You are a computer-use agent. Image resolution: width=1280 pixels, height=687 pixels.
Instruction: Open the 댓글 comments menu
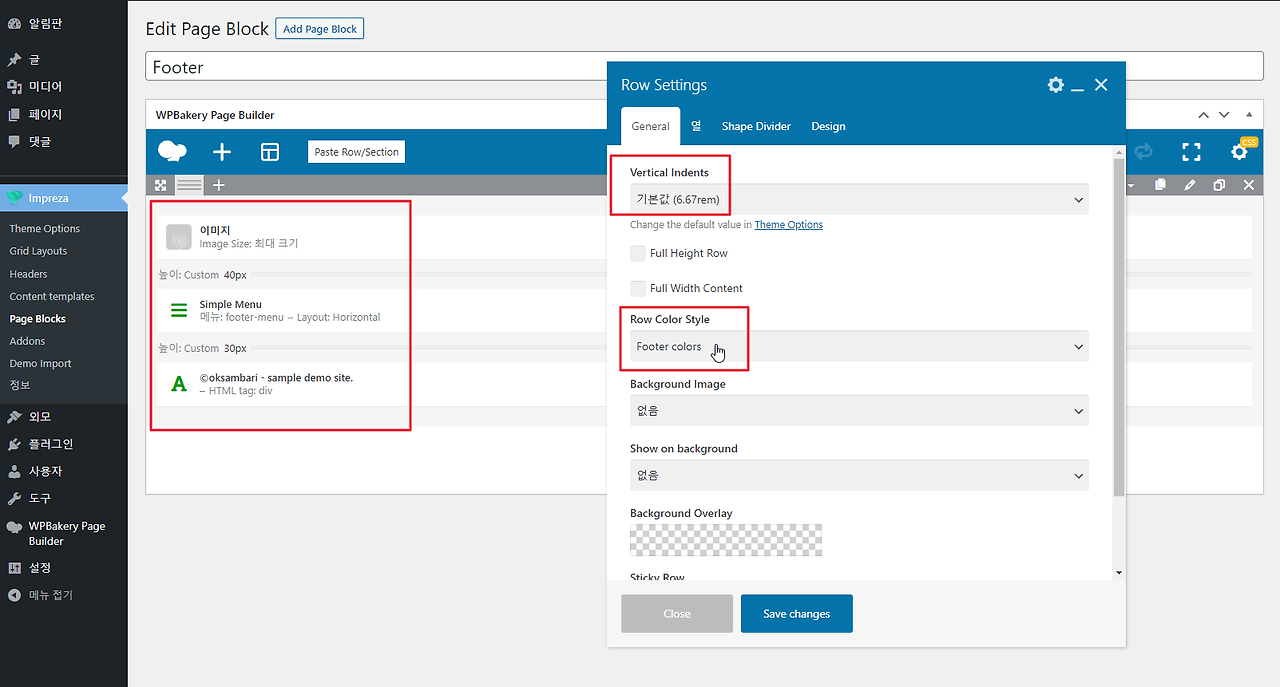[64, 141]
